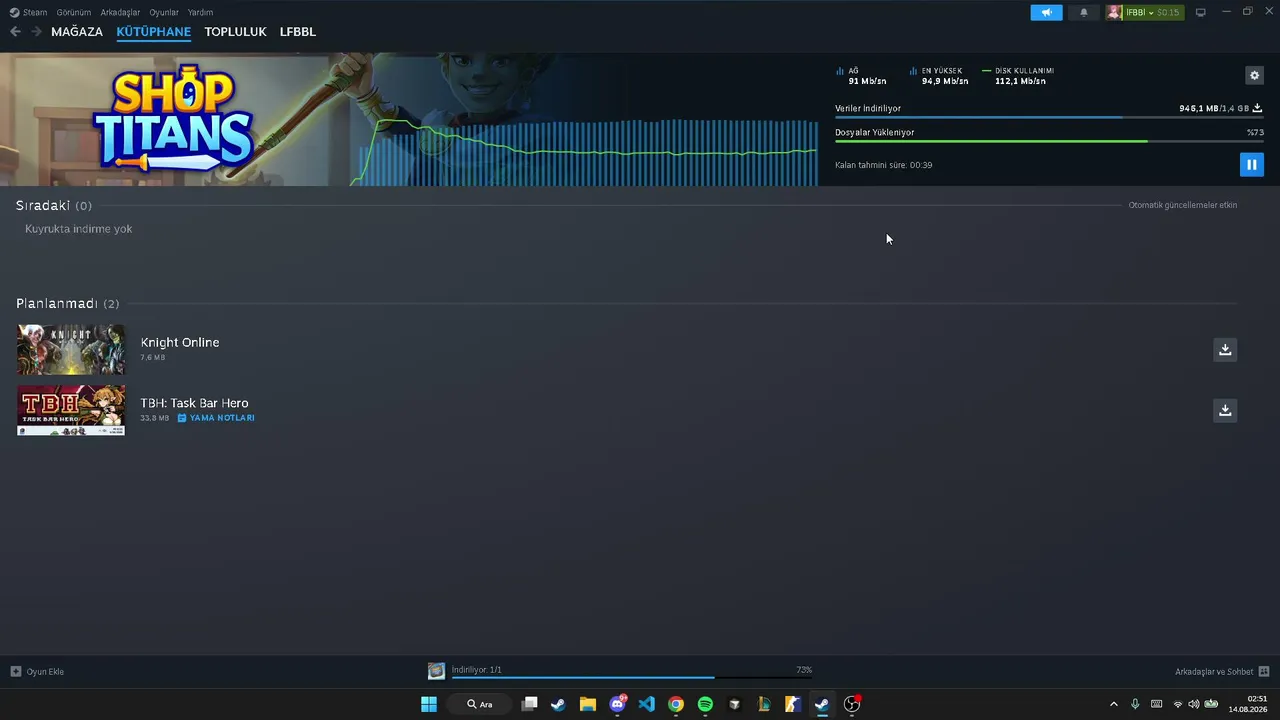Click Otomatik güncellemeler etkin link
1280x720 pixels.
click(x=1183, y=205)
